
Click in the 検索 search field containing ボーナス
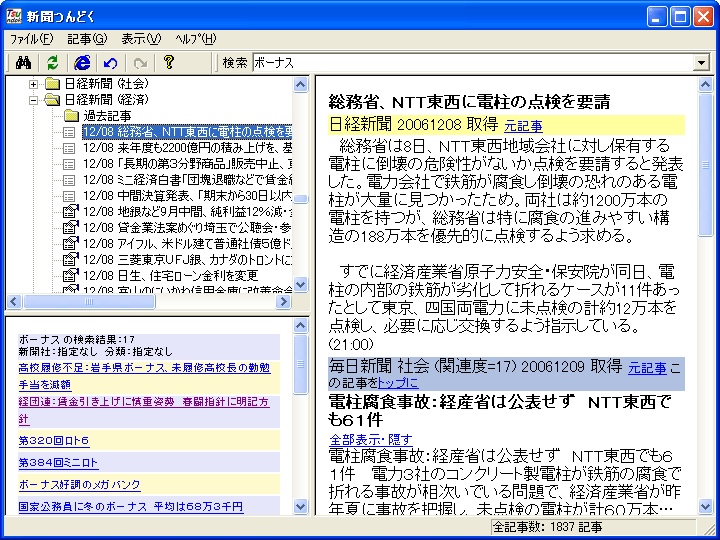coord(473,63)
